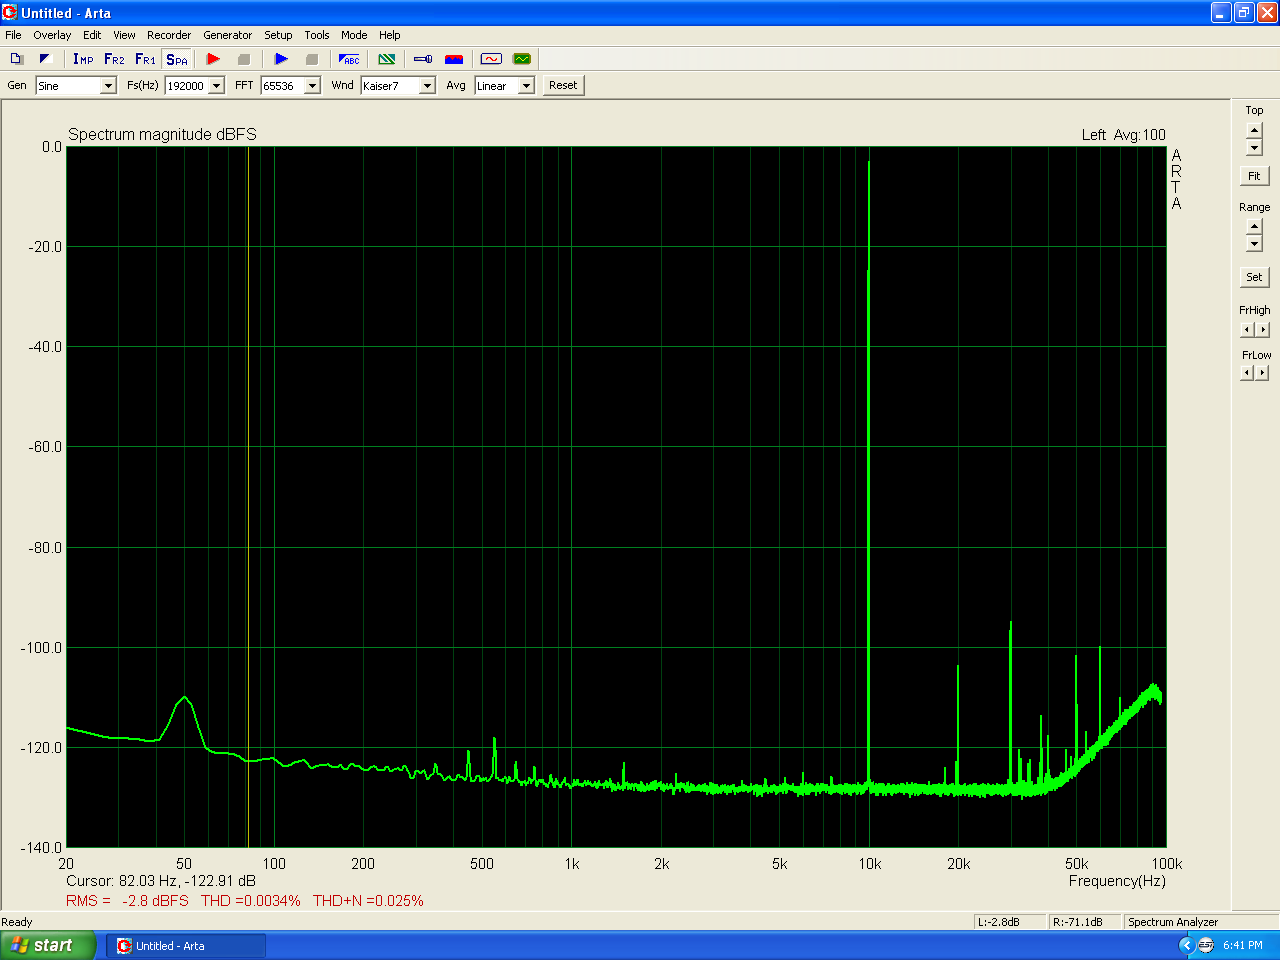Open the Wnd window type dropdown
The width and height of the screenshot is (1280, 960).
coord(427,86)
